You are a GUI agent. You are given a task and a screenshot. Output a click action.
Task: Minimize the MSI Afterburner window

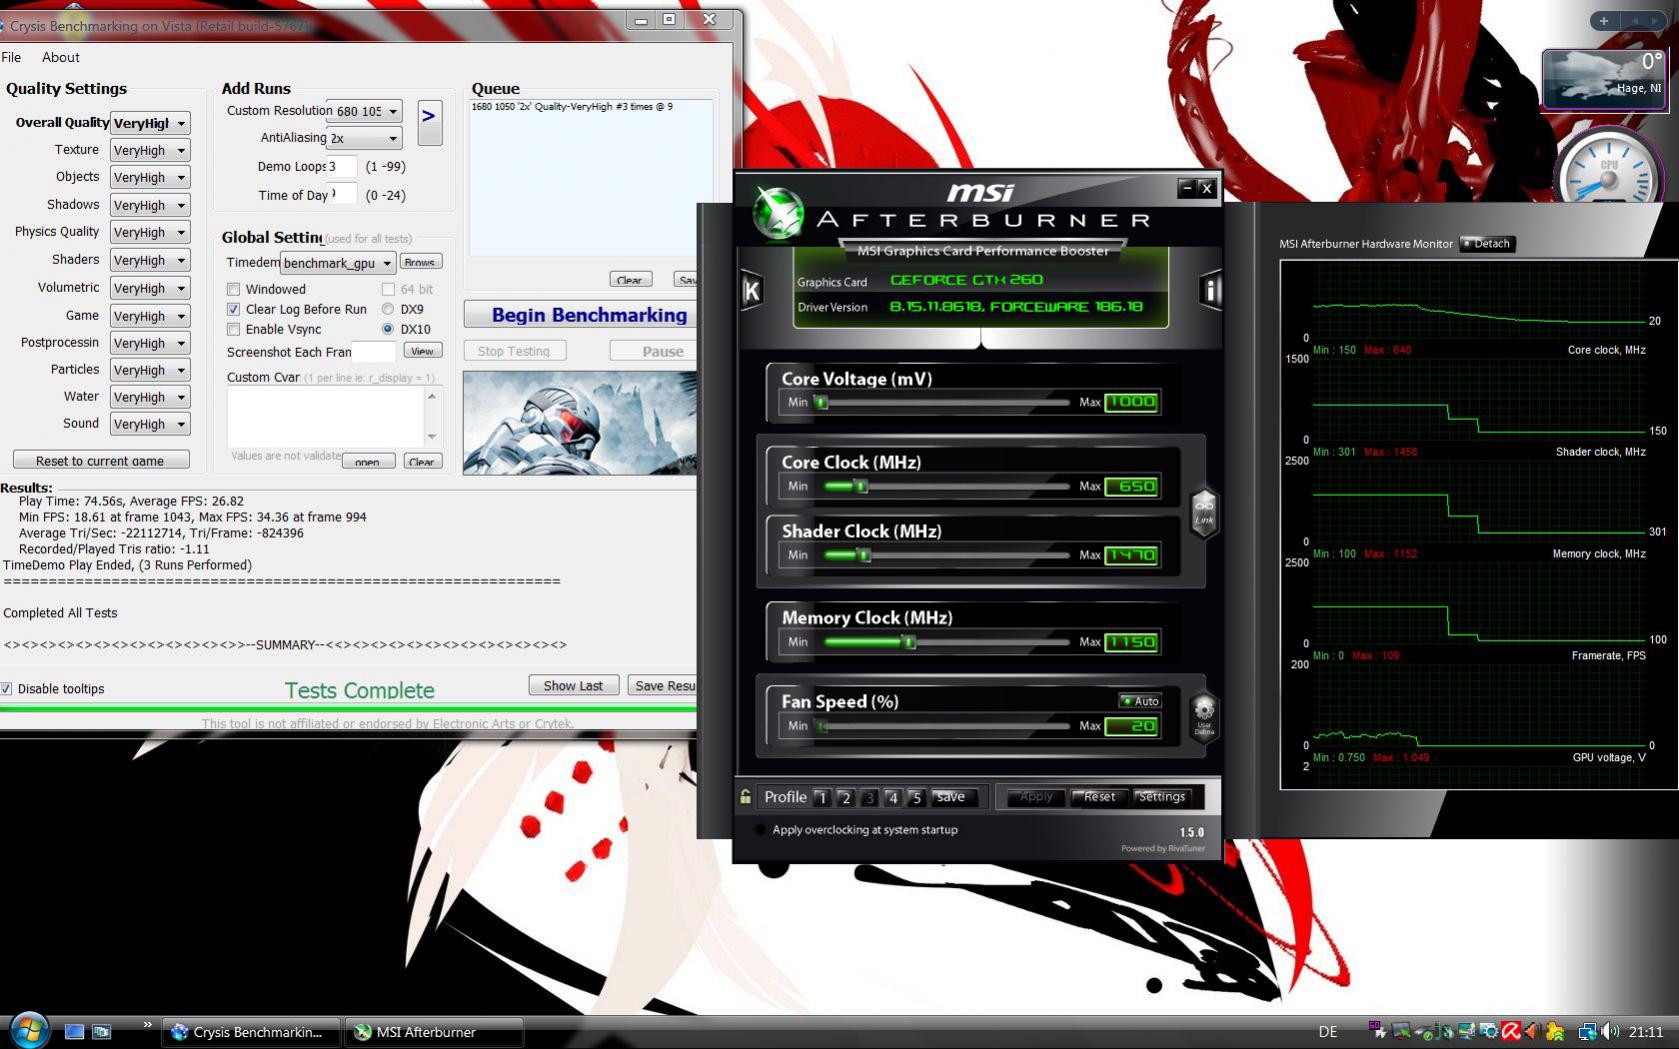point(1187,188)
